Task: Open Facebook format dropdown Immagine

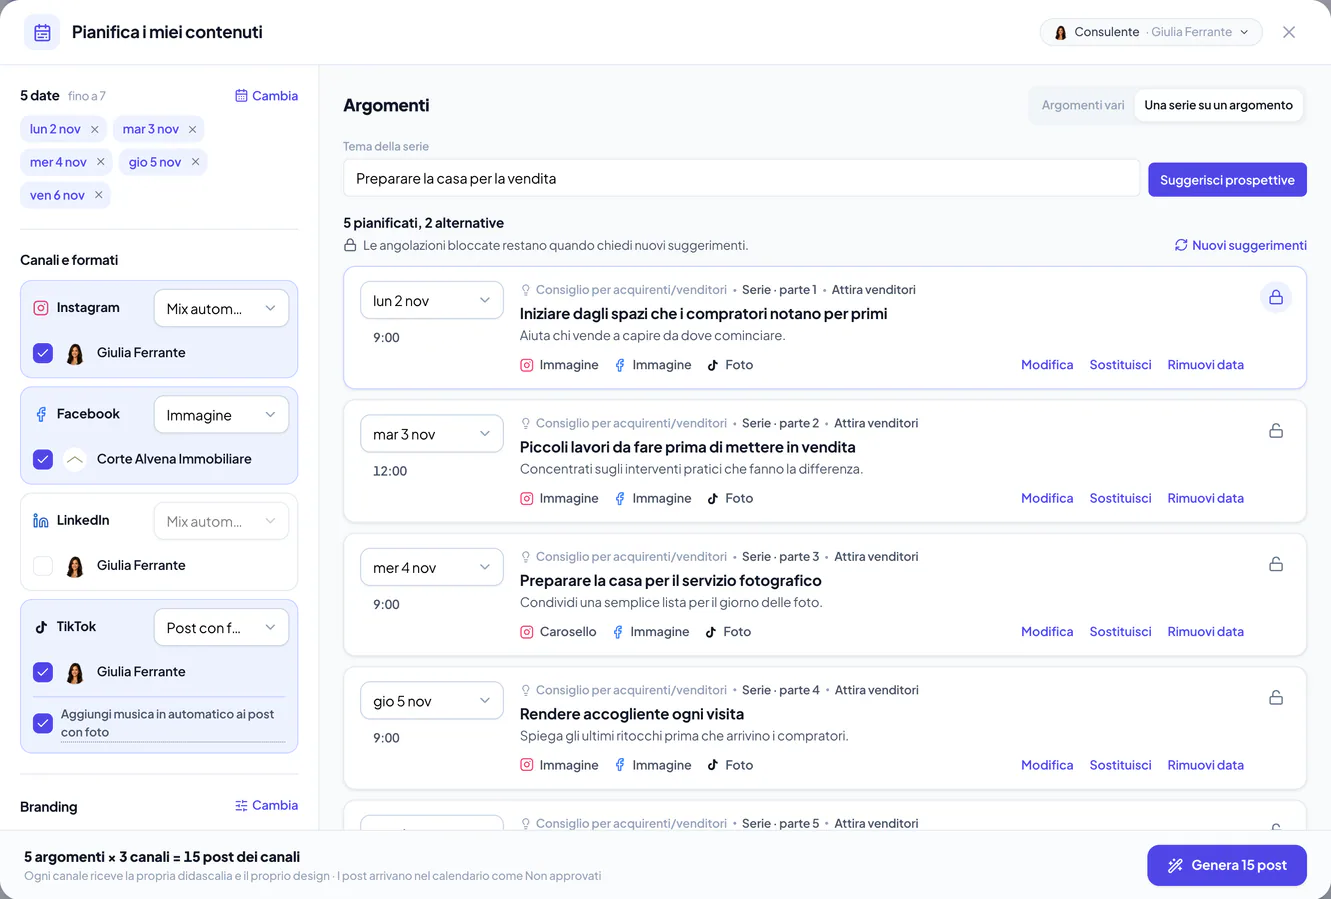Action: pyautogui.click(x=221, y=415)
